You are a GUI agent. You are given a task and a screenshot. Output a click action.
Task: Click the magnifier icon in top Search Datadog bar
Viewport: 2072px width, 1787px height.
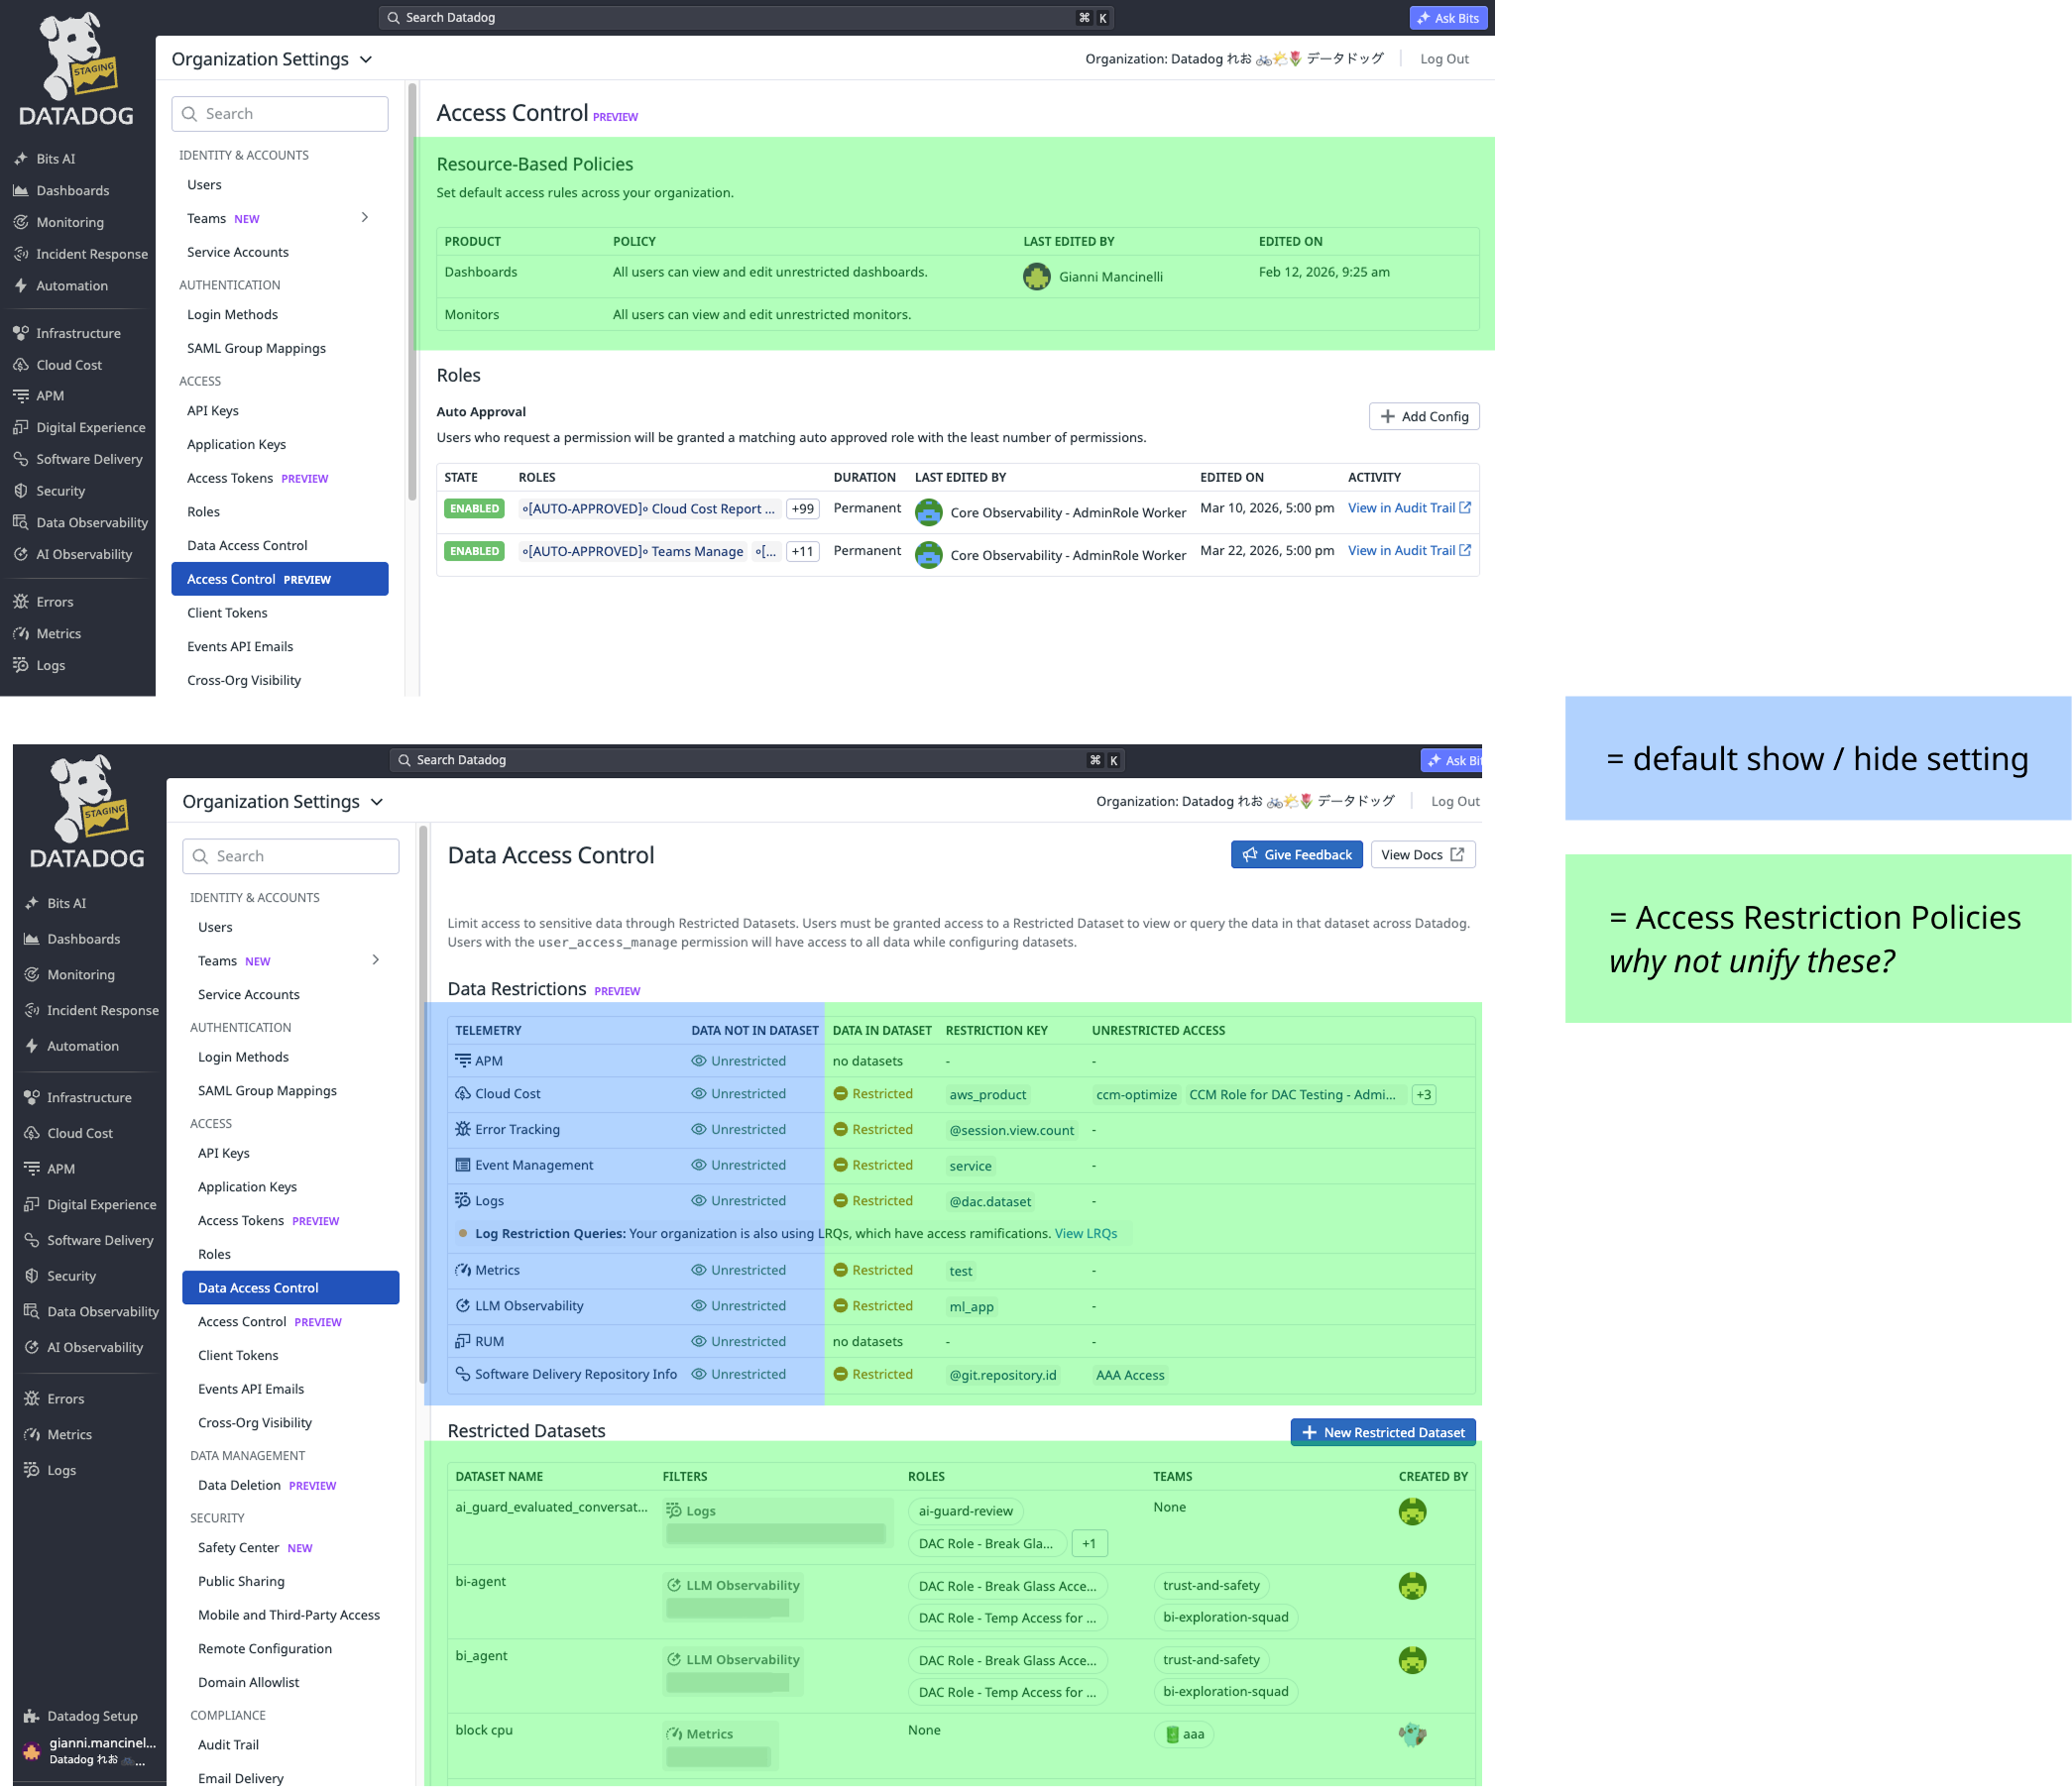[394, 18]
